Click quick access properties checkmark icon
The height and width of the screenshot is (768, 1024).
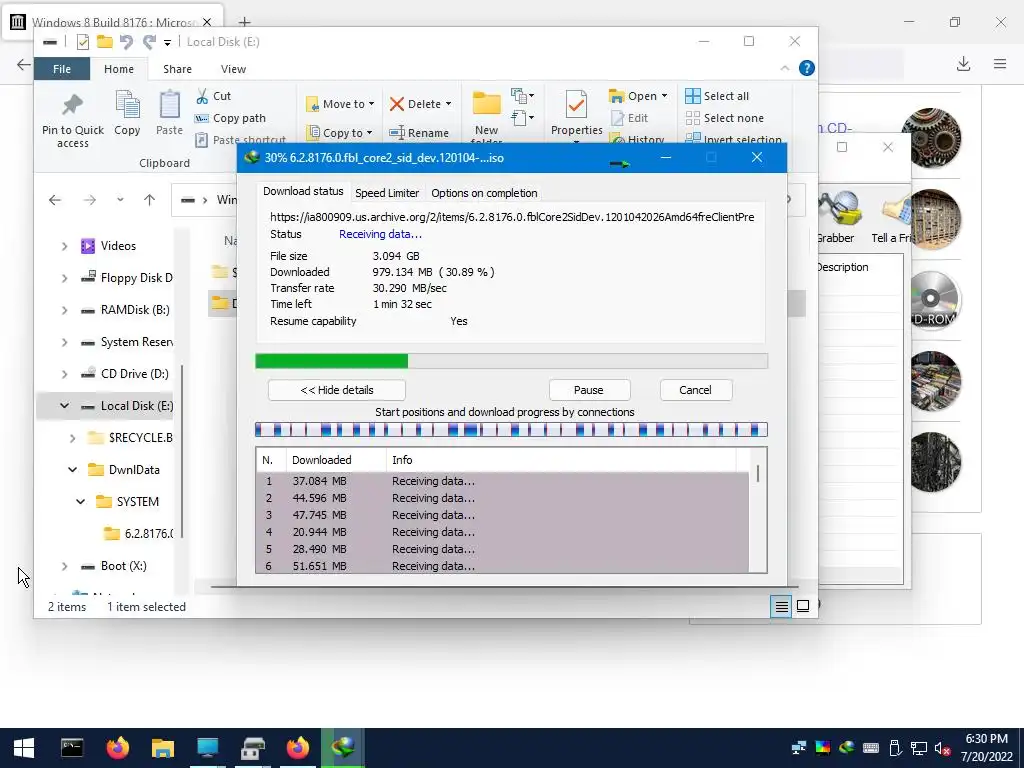coord(82,42)
